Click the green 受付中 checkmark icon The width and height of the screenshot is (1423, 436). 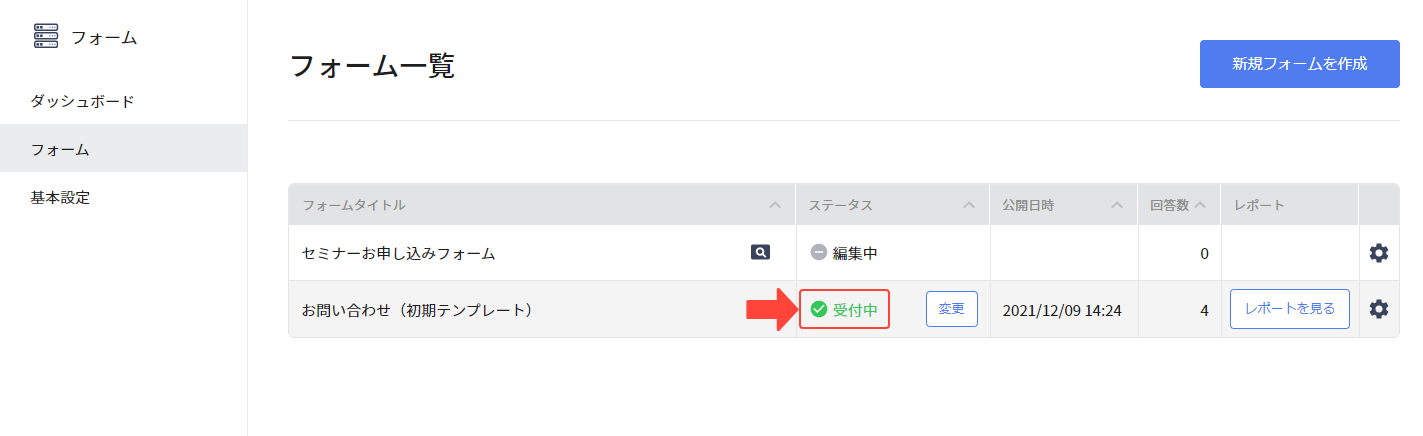pyautogui.click(x=818, y=310)
